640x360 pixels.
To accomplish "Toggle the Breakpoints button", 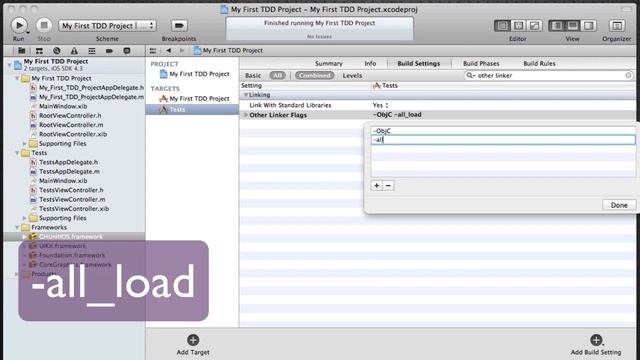I will pos(179,25).
